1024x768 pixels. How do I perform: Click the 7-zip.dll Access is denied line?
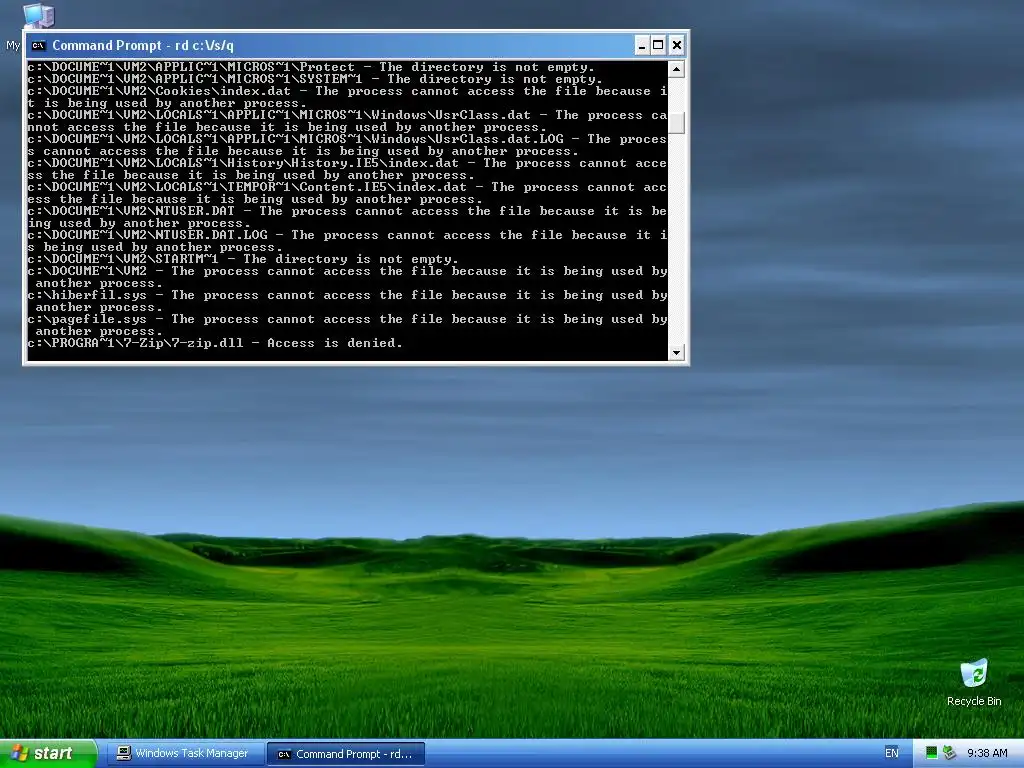coord(215,343)
